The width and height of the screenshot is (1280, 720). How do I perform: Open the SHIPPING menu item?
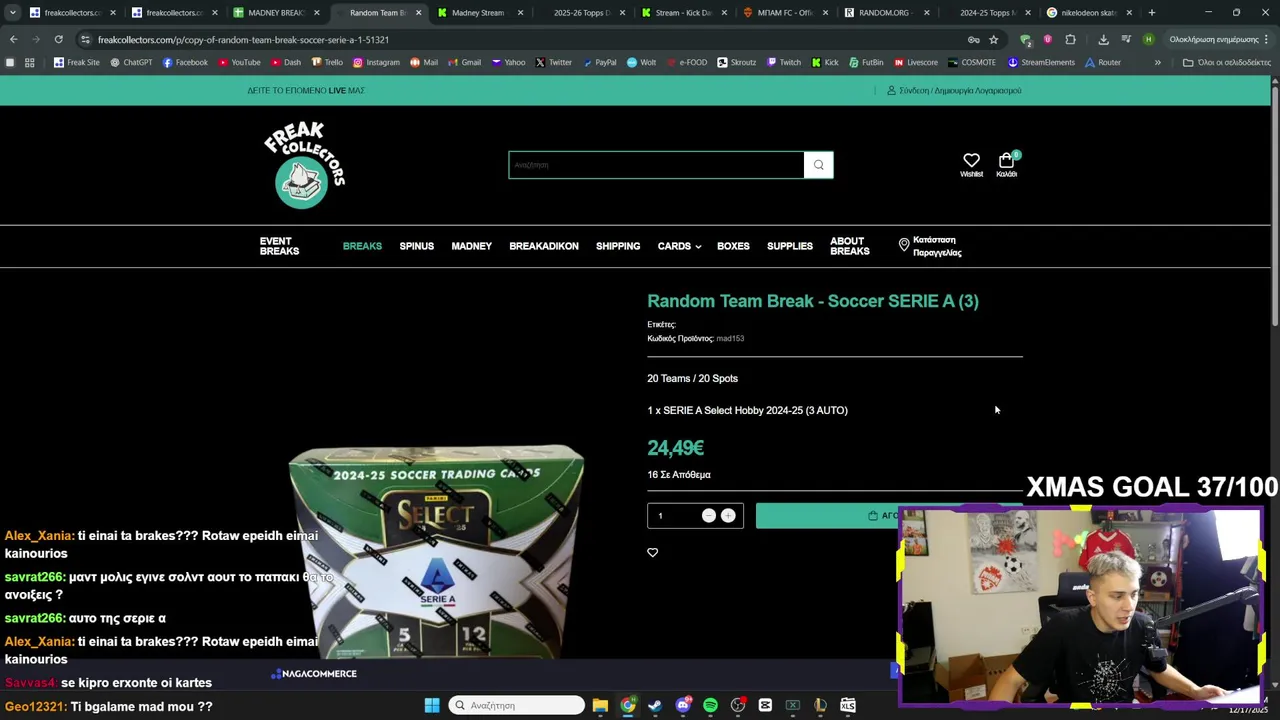pos(618,246)
